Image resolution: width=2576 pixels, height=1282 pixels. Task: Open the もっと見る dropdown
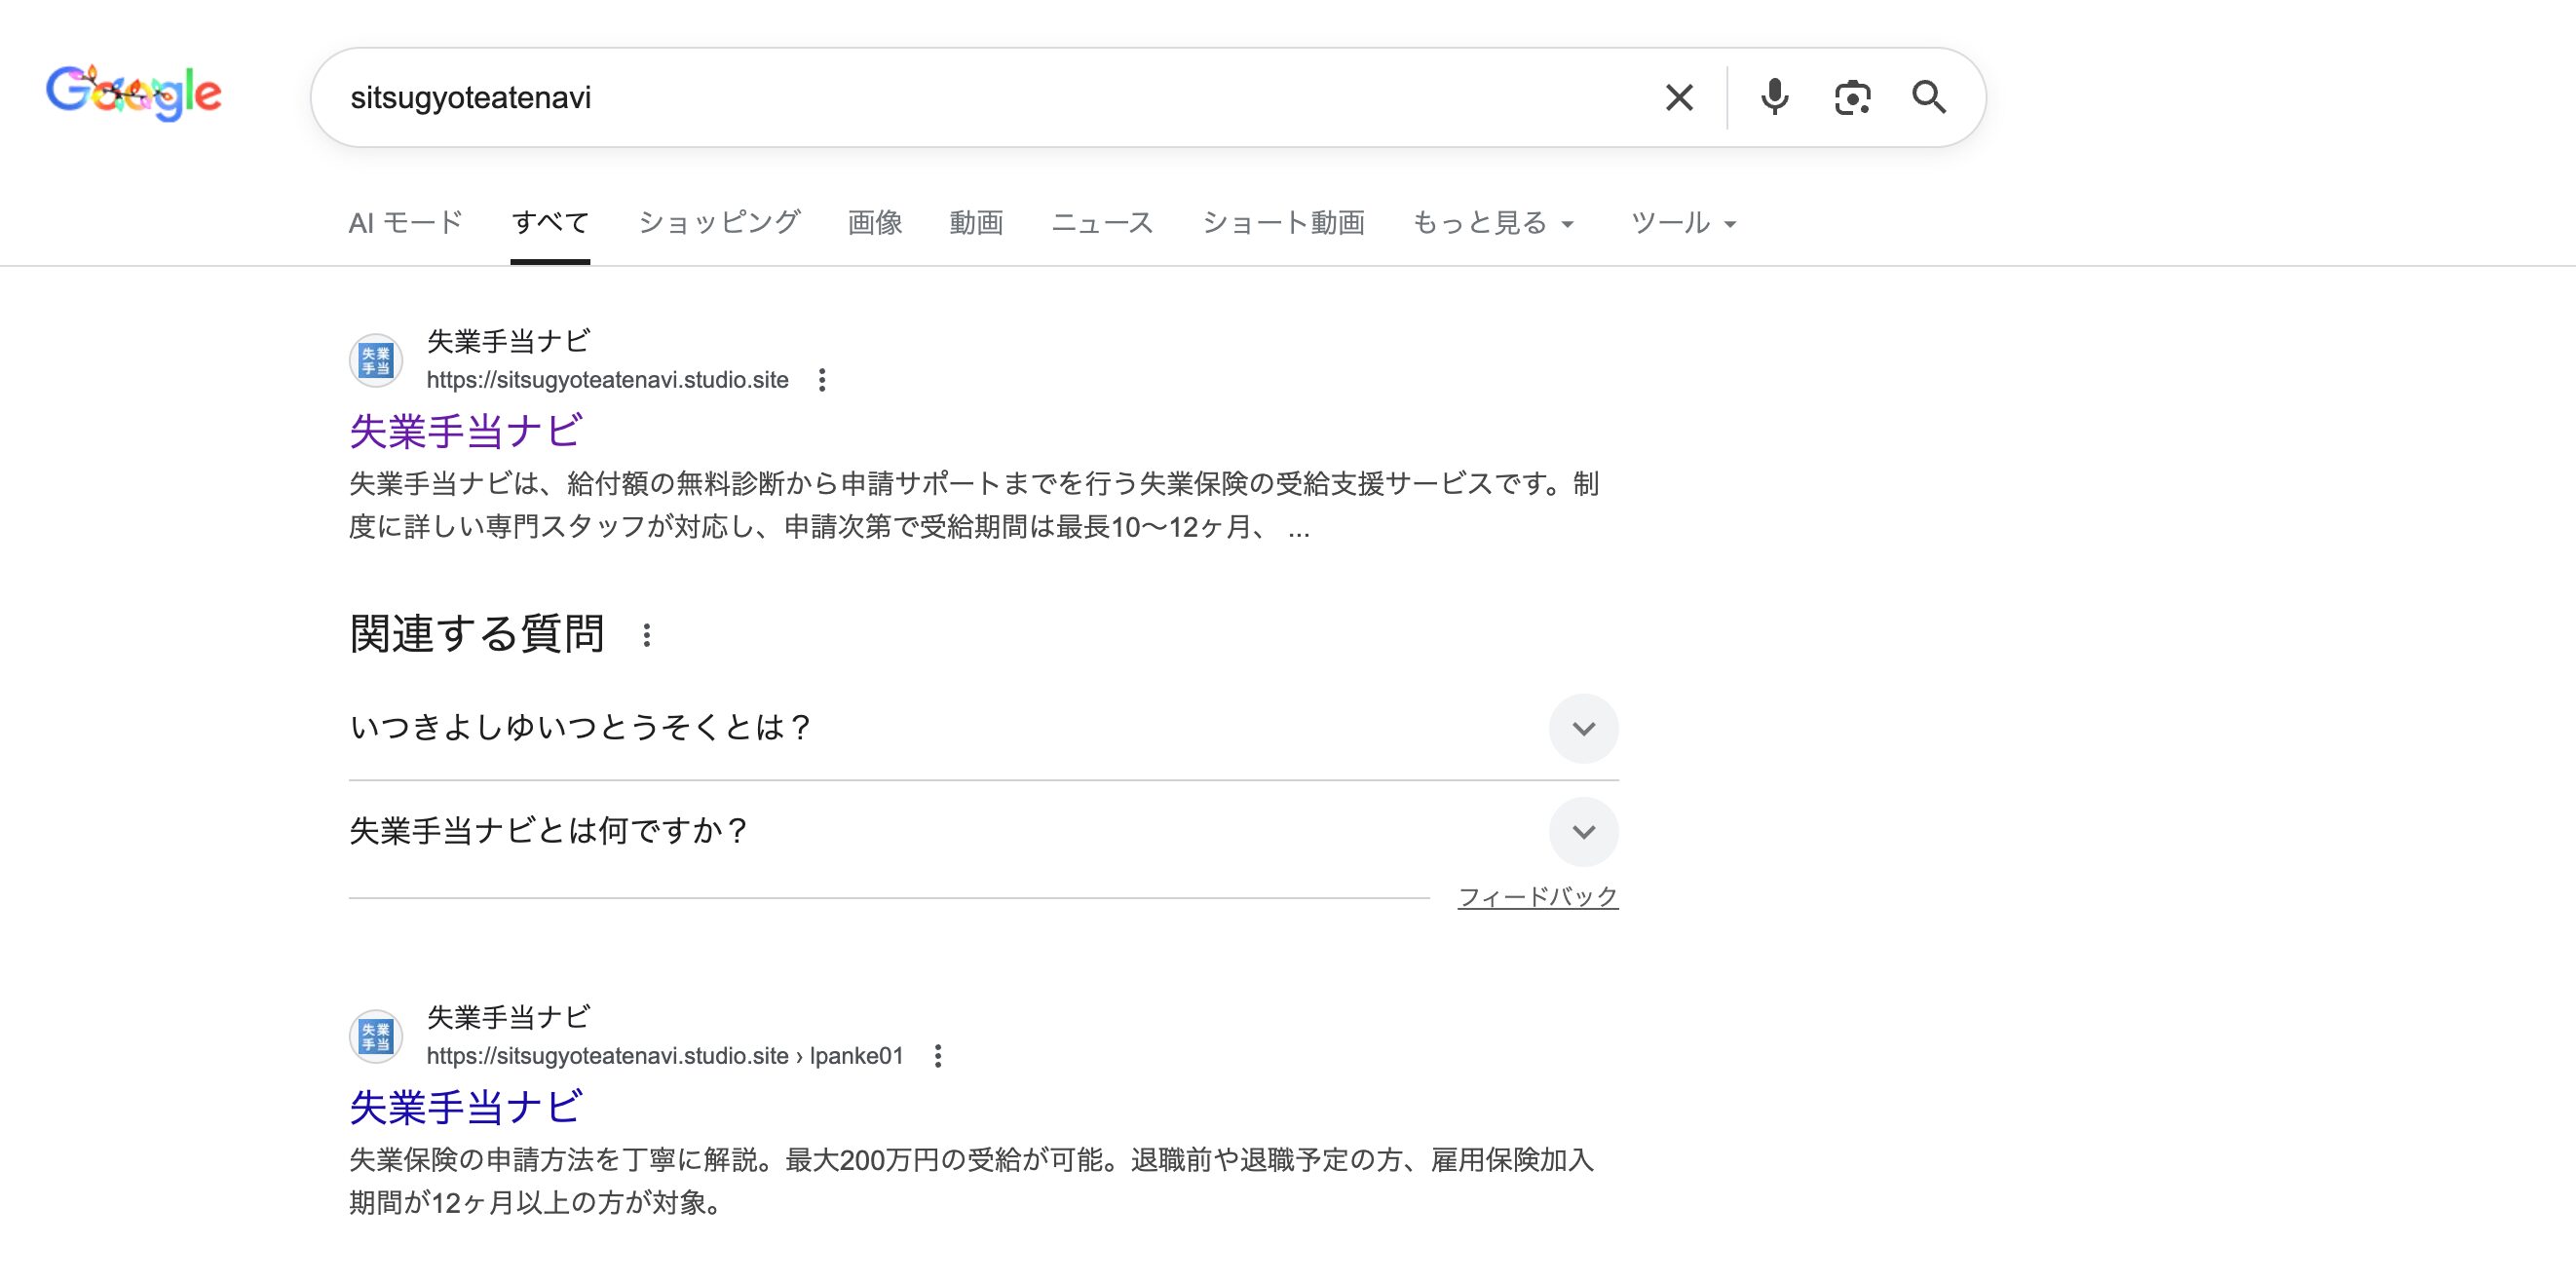tap(1493, 222)
